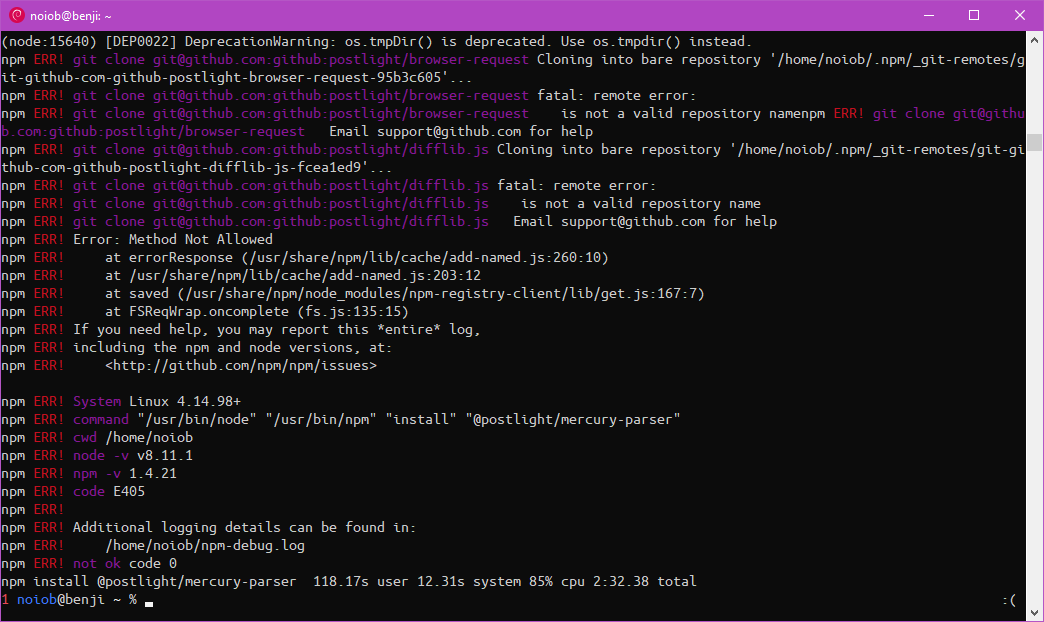This screenshot has width=1044, height=622.
Task: Minimize the terminal window
Action: tap(928, 15)
